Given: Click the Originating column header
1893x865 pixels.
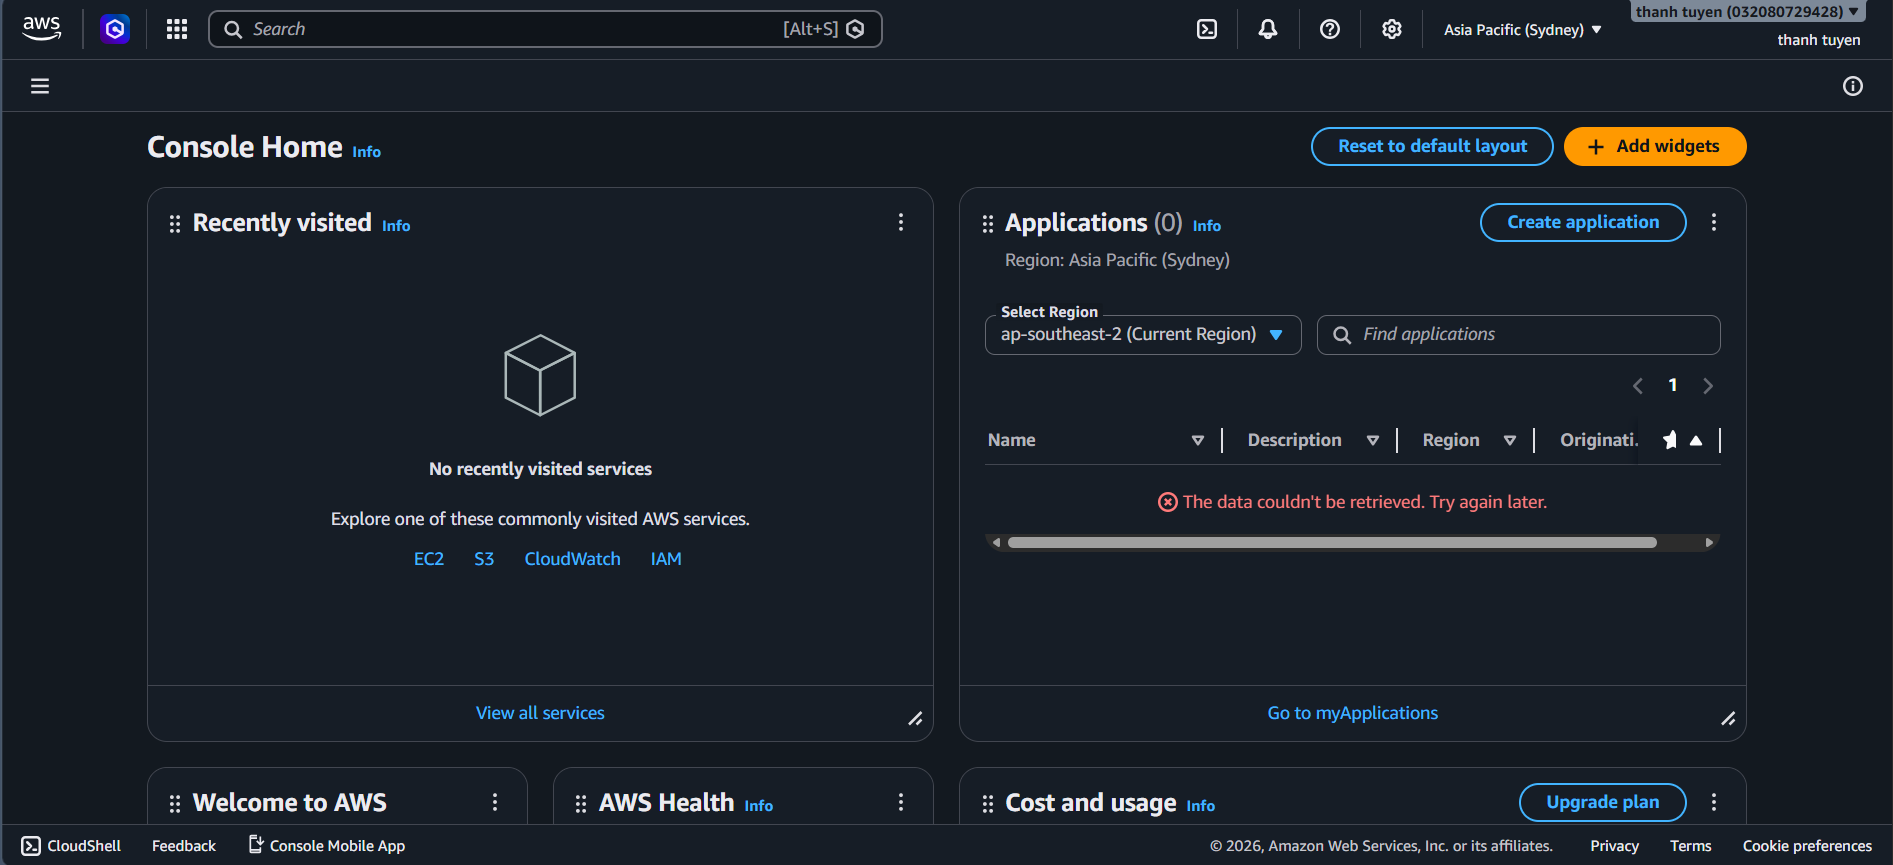Looking at the screenshot, I should pos(1598,440).
